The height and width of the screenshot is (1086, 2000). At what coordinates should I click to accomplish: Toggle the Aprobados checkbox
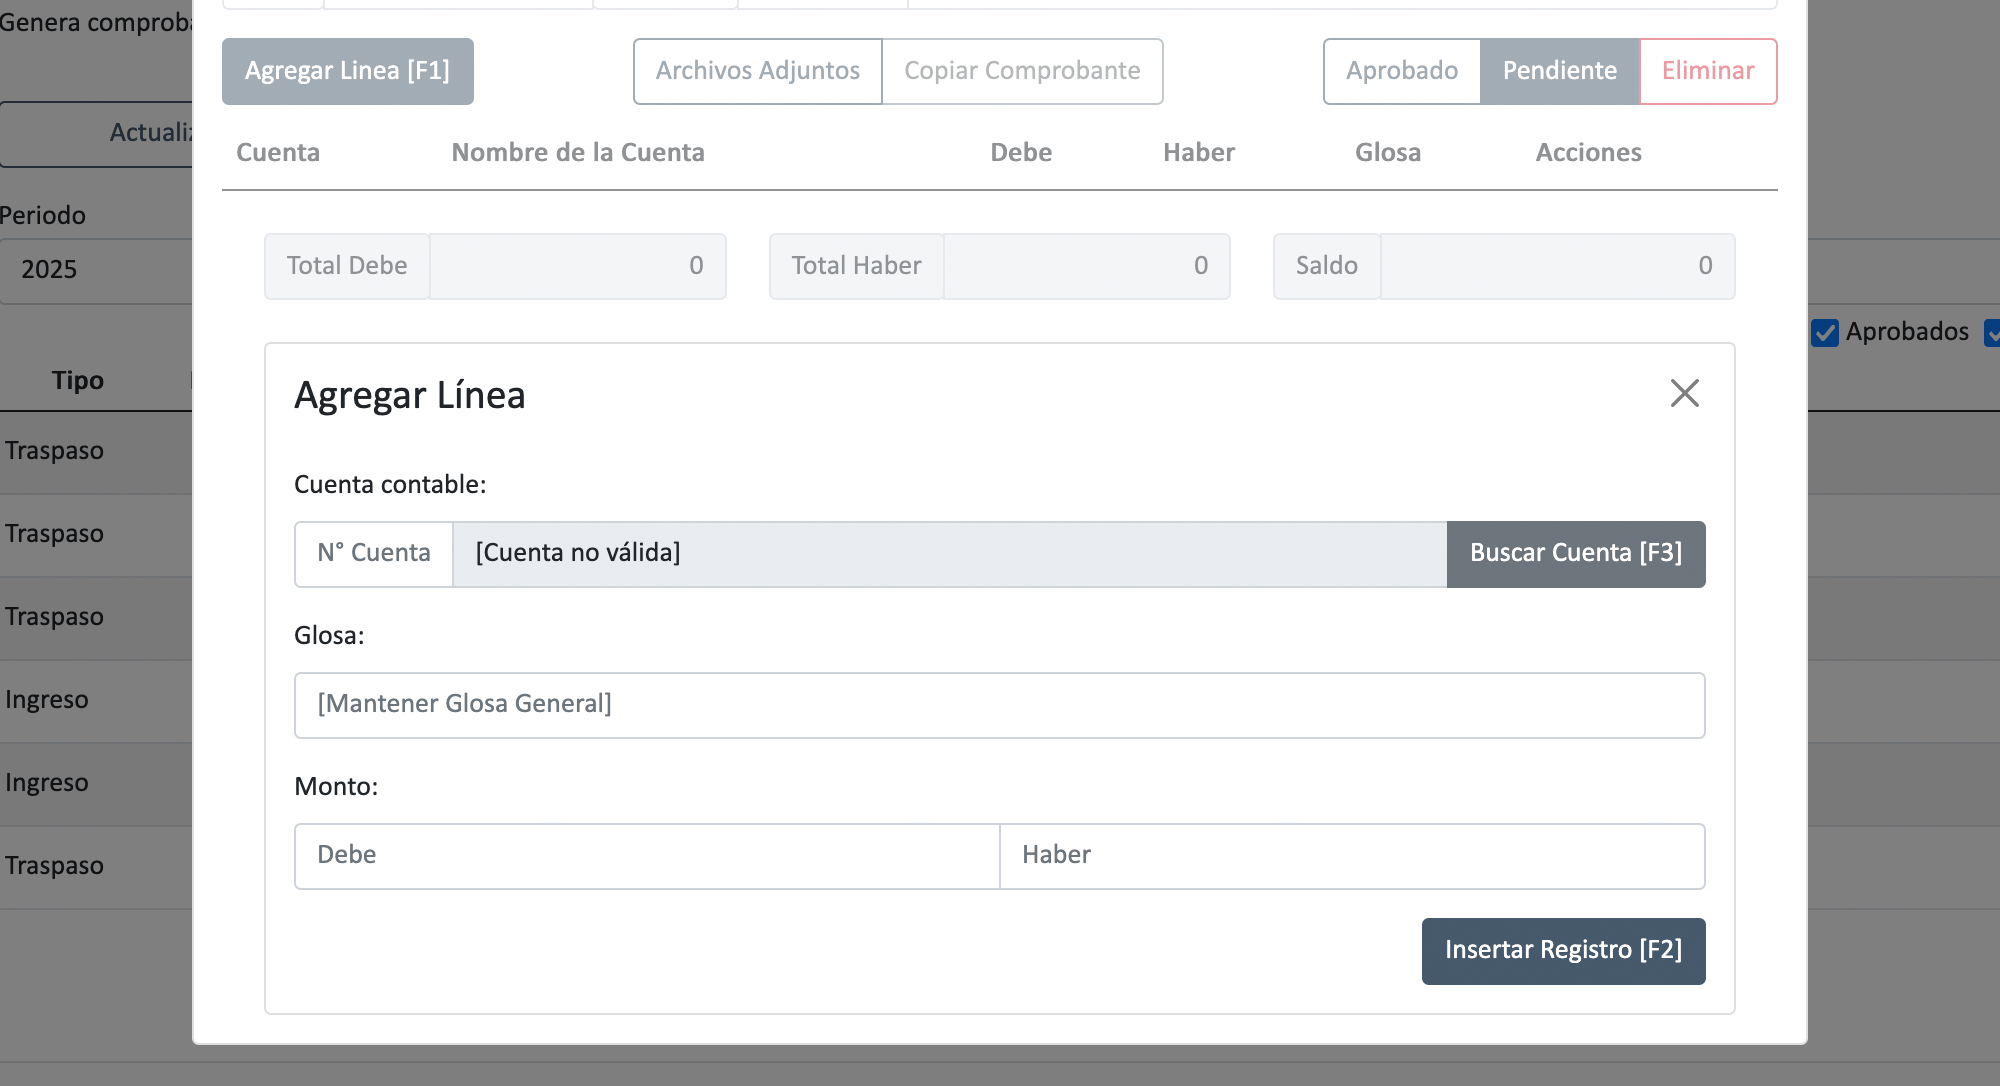(x=1825, y=332)
